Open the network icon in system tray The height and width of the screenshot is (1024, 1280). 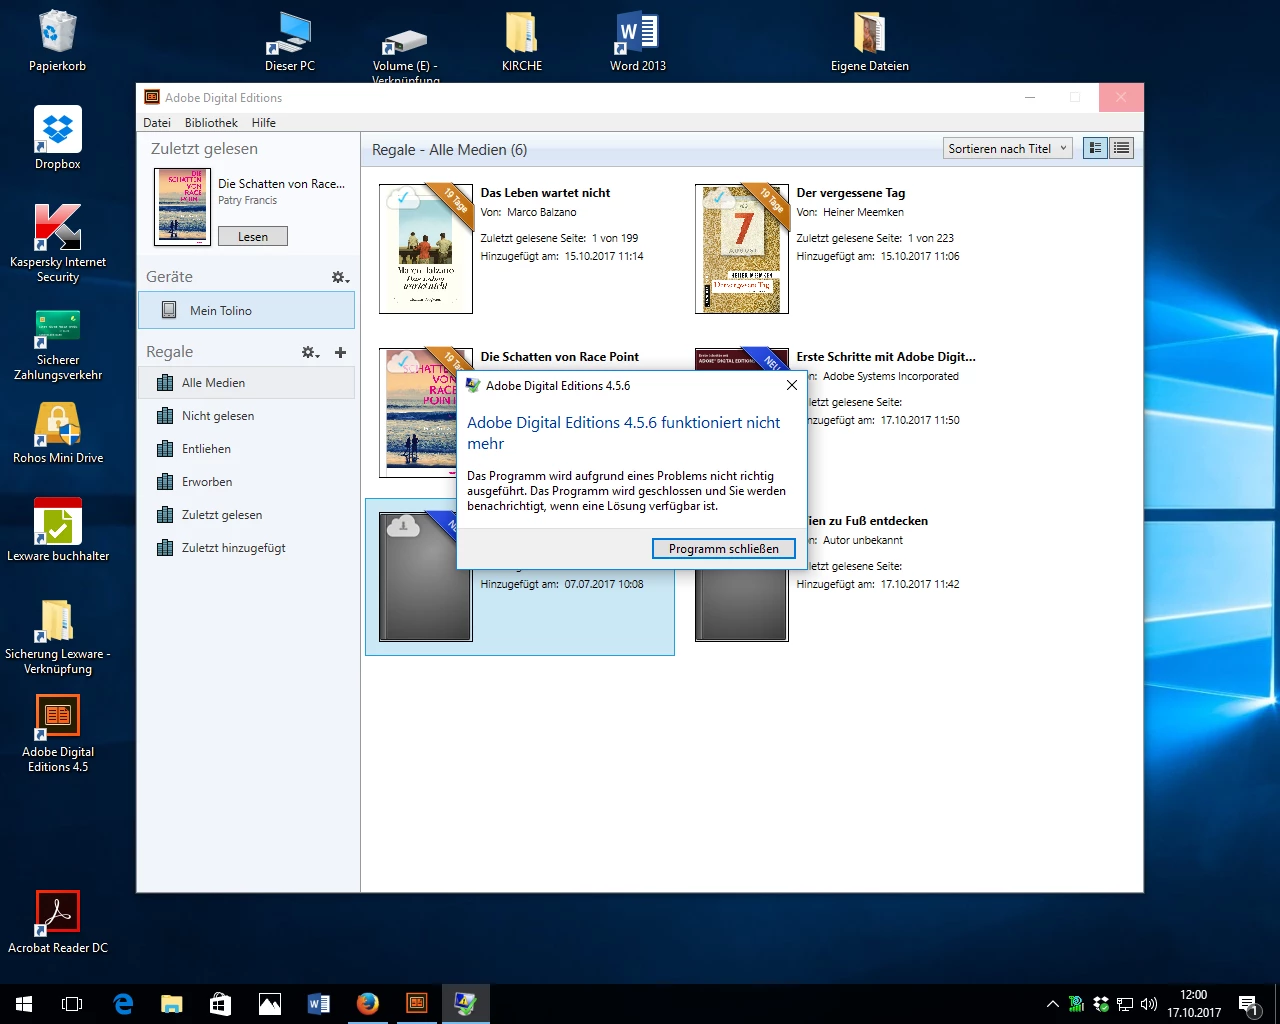[1125, 1004]
